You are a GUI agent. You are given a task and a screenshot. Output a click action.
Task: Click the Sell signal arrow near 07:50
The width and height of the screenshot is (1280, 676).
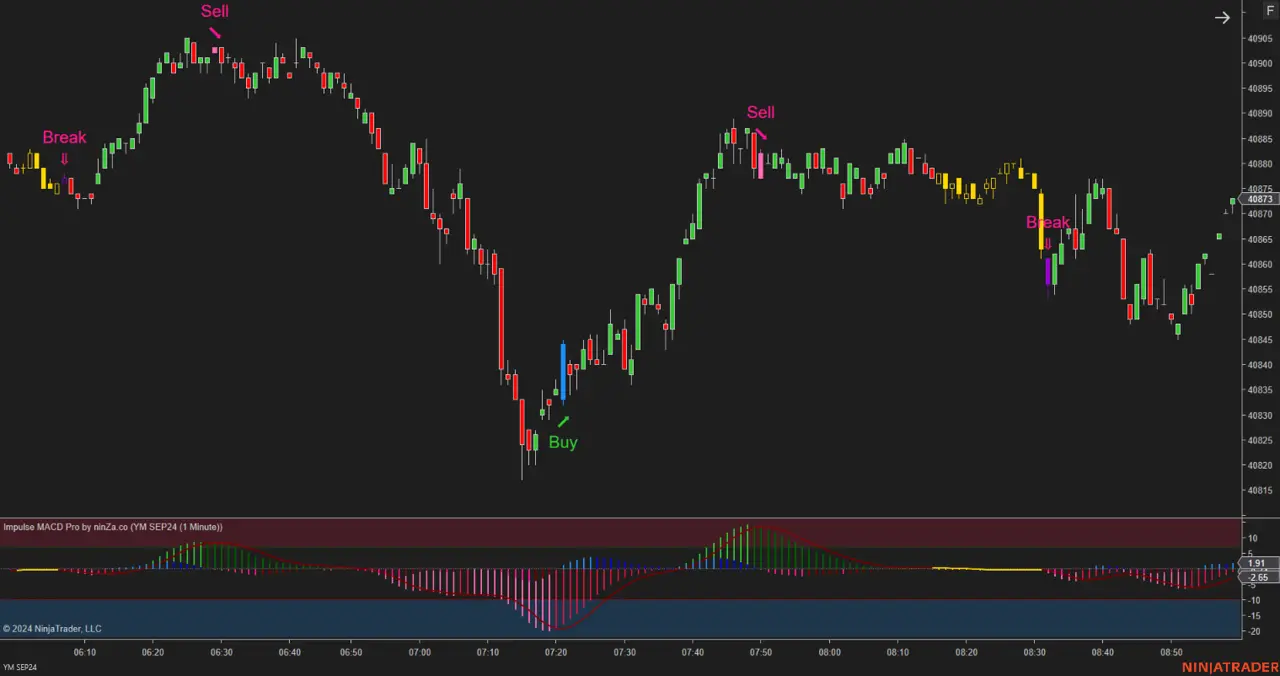tap(761, 132)
